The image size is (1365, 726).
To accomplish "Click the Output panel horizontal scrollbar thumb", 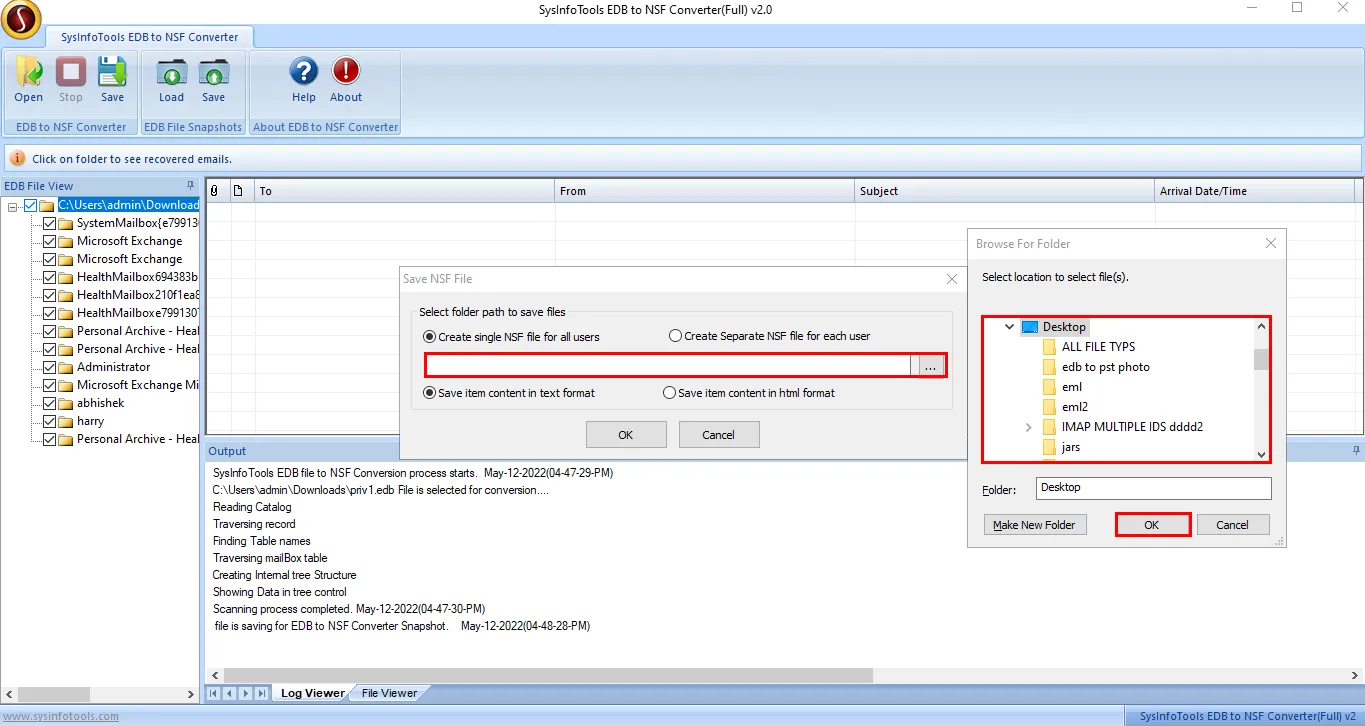I will [x=548, y=676].
